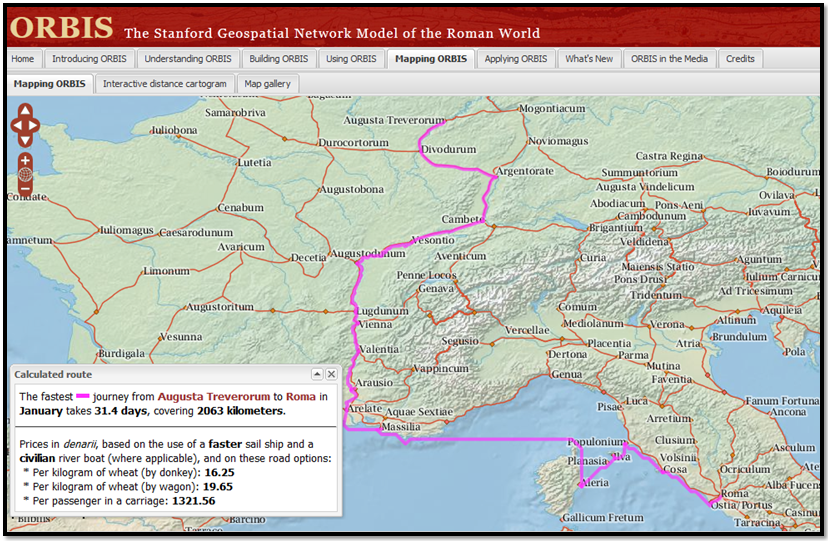Select the Mapping ORBIS main tab
This screenshot has height=541, width=828.
click(431, 59)
